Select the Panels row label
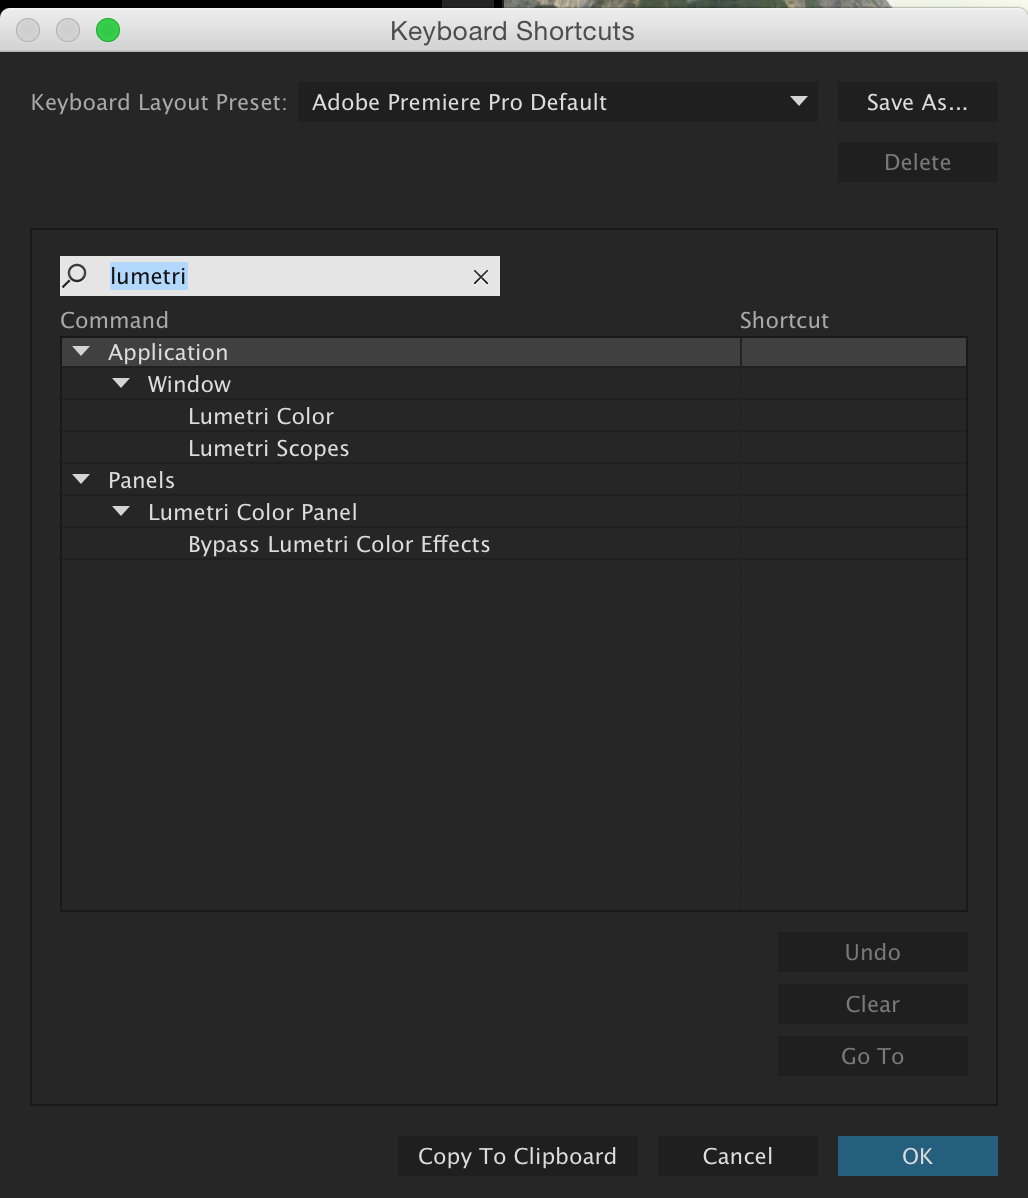1028x1198 pixels. (x=141, y=481)
